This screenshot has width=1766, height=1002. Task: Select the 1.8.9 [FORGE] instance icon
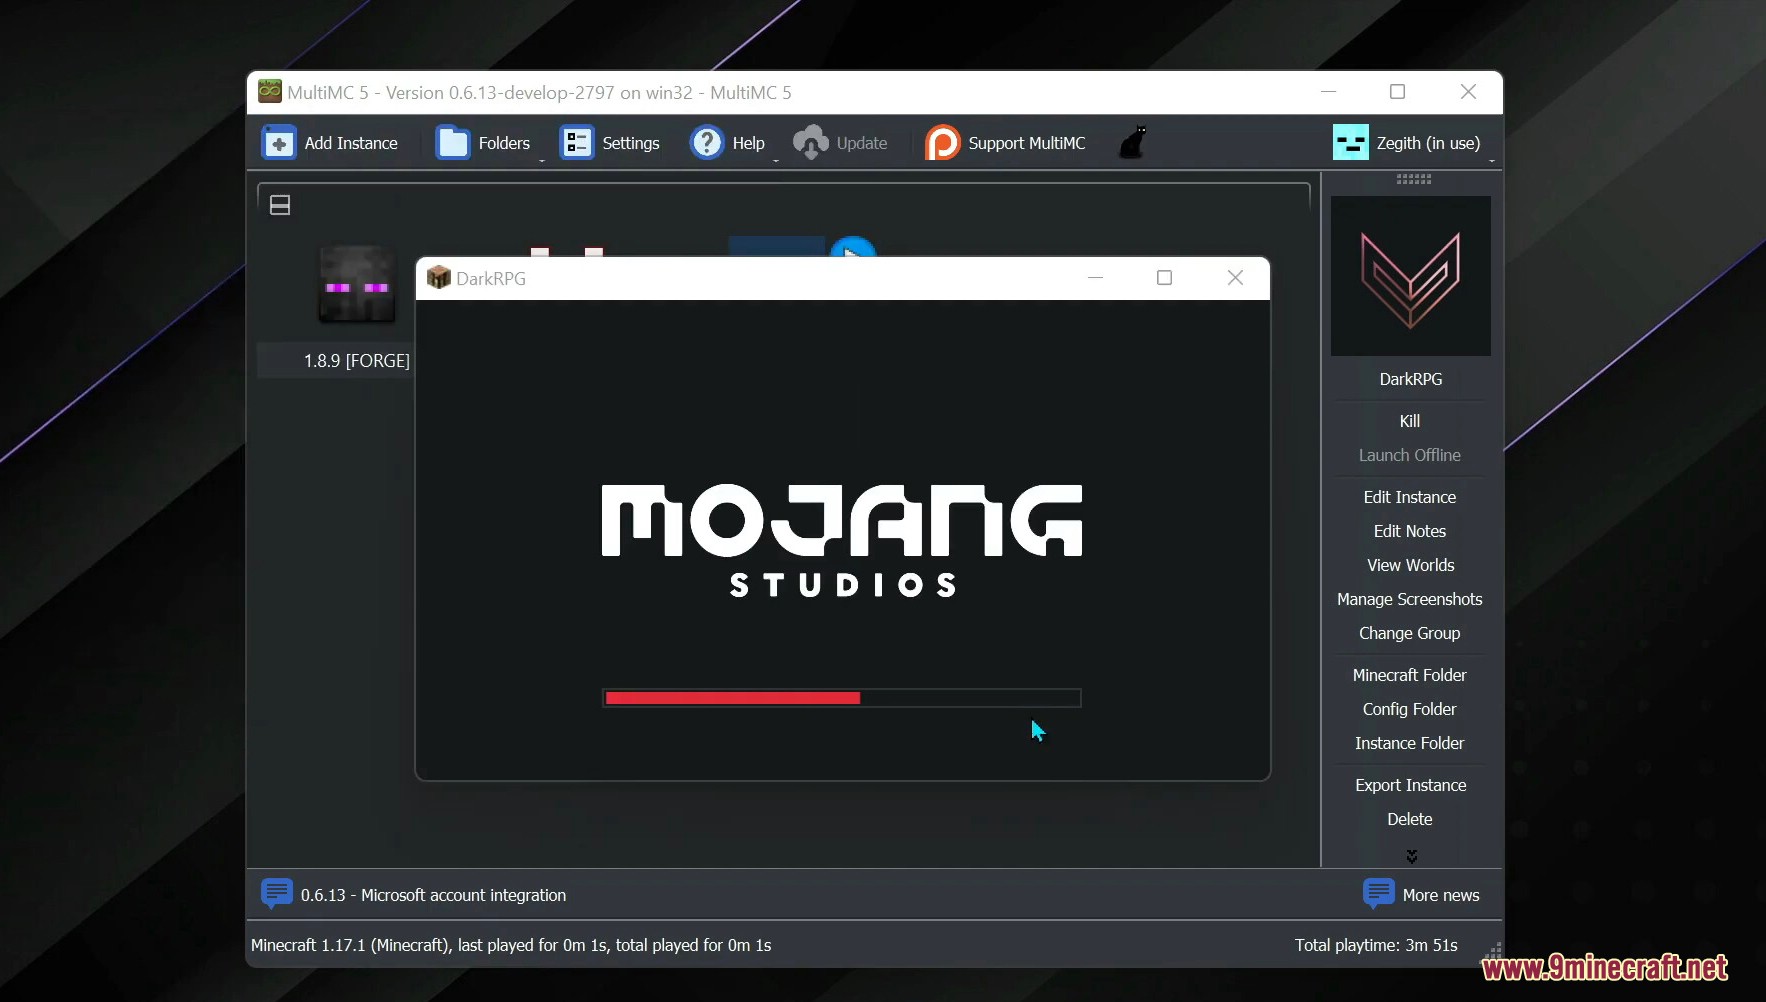(x=356, y=284)
